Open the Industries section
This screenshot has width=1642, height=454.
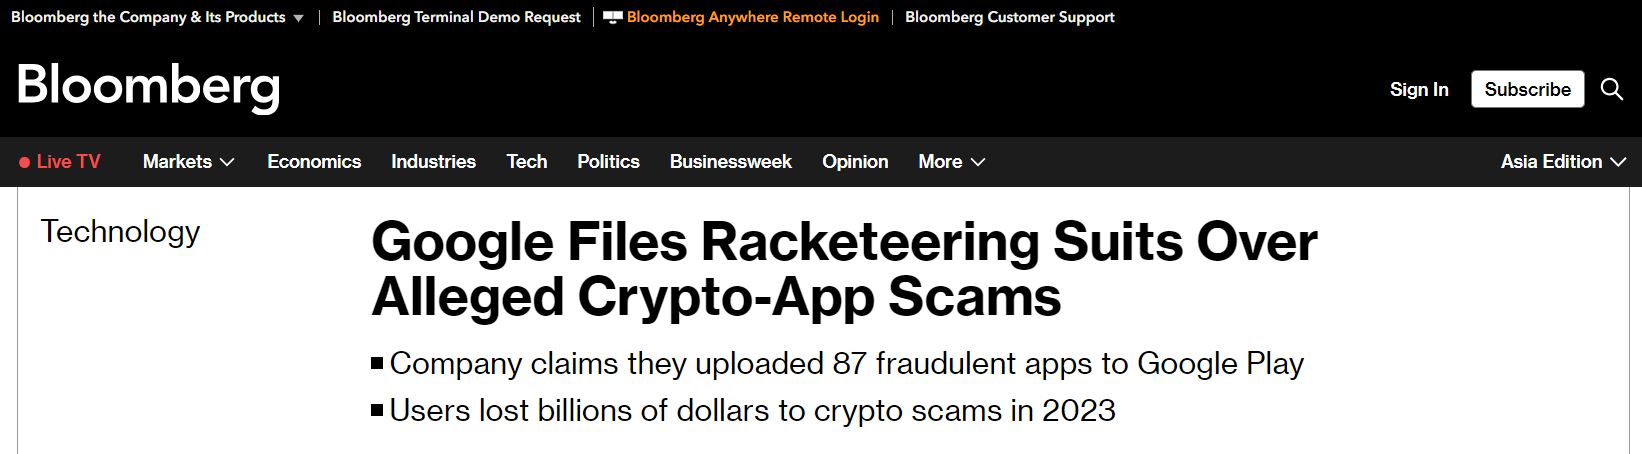pyautogui.click(x=433, y=162)
